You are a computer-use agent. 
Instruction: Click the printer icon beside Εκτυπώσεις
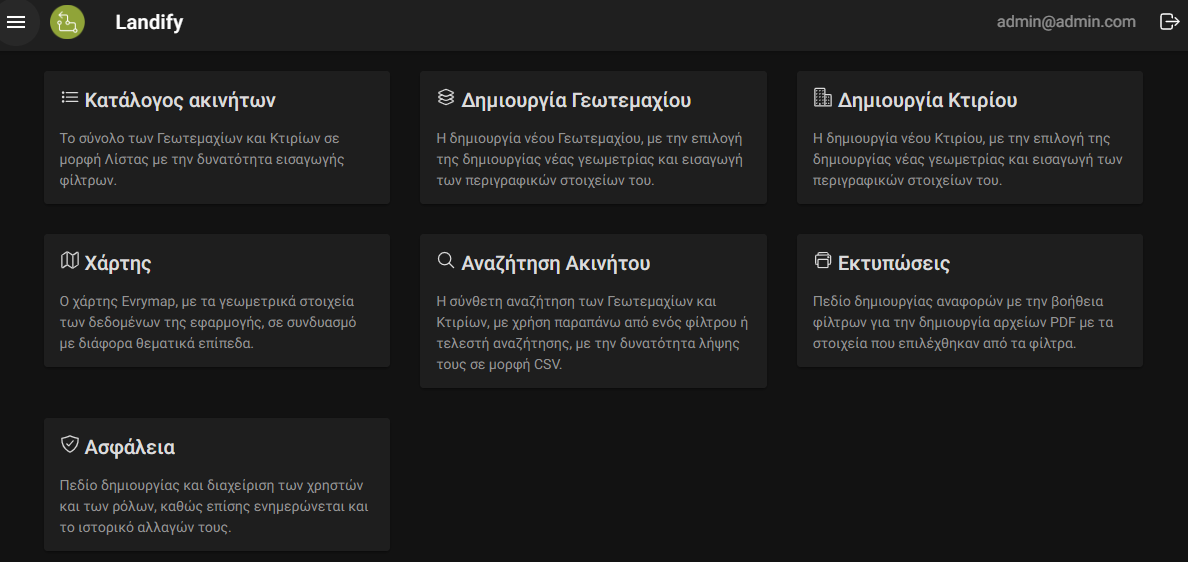click(823, 261)
